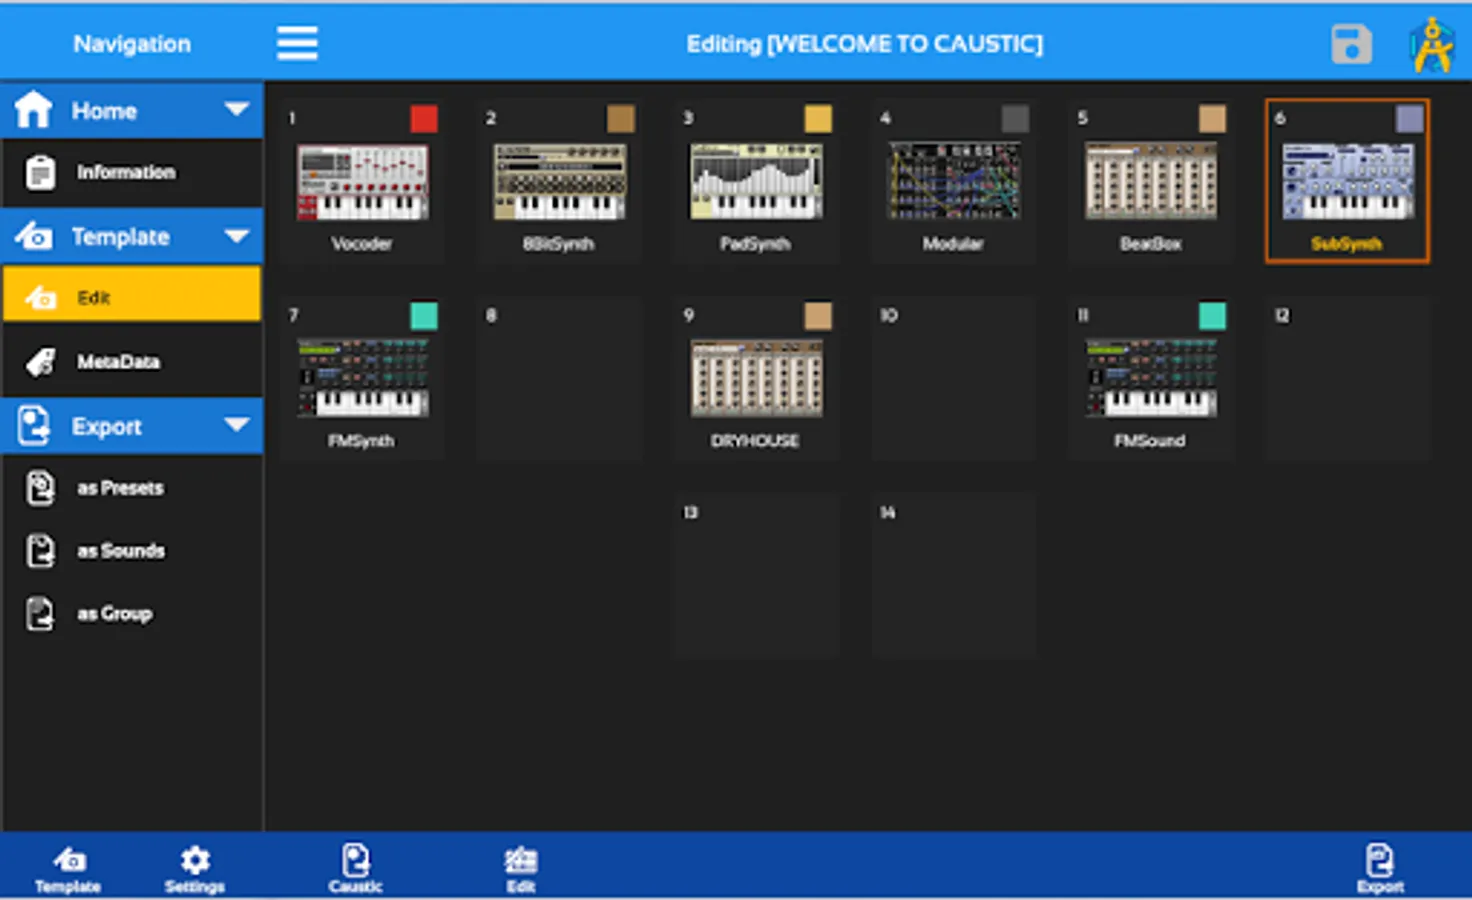Screen dimensions: 1472x900
Task: Click Template button in bottom bar
Action: point(68,869)
